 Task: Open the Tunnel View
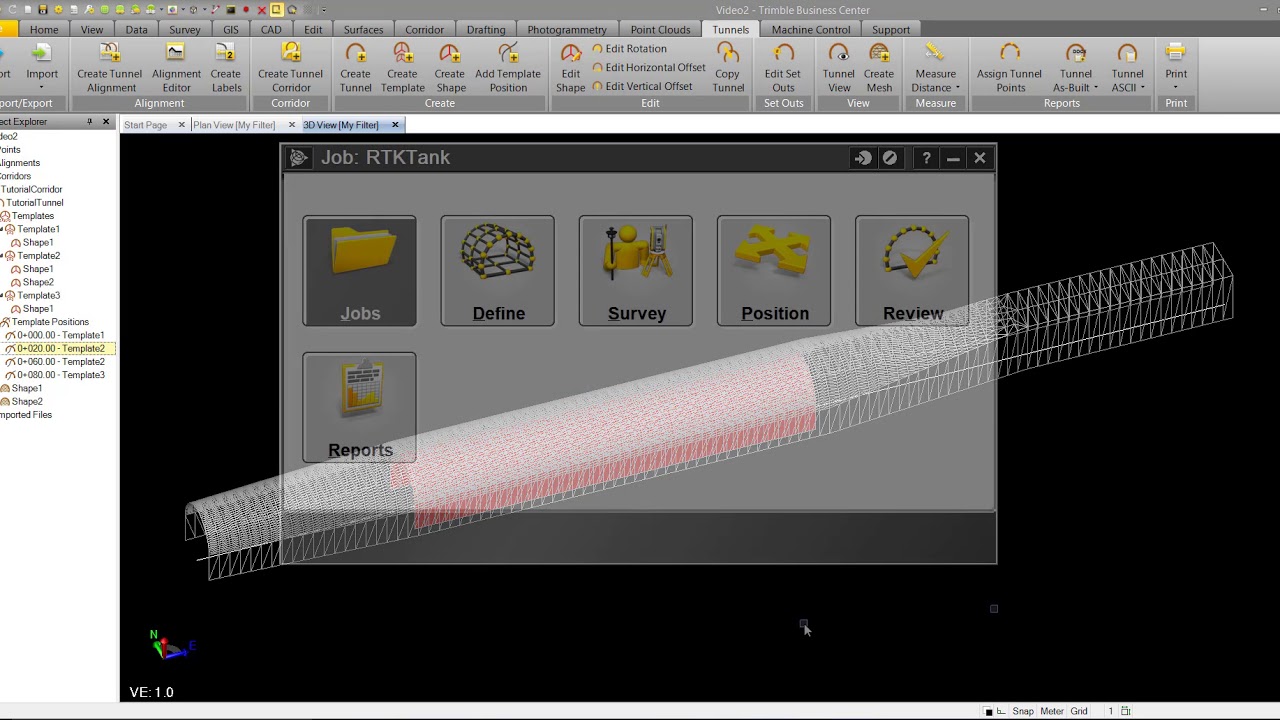pos(838,68)
